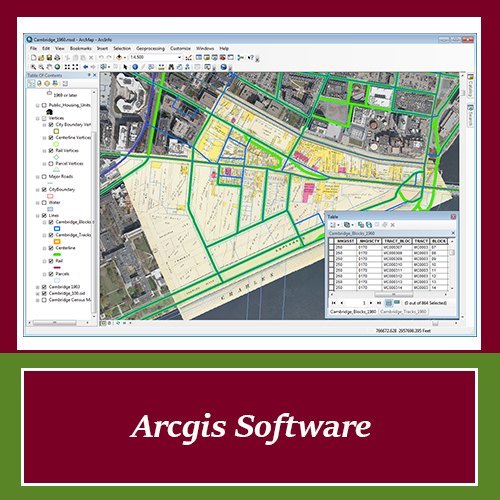Screen dimensions: 500x500
Task: Open the Geoprocessing menu
Action: click(x=150, y=48)
